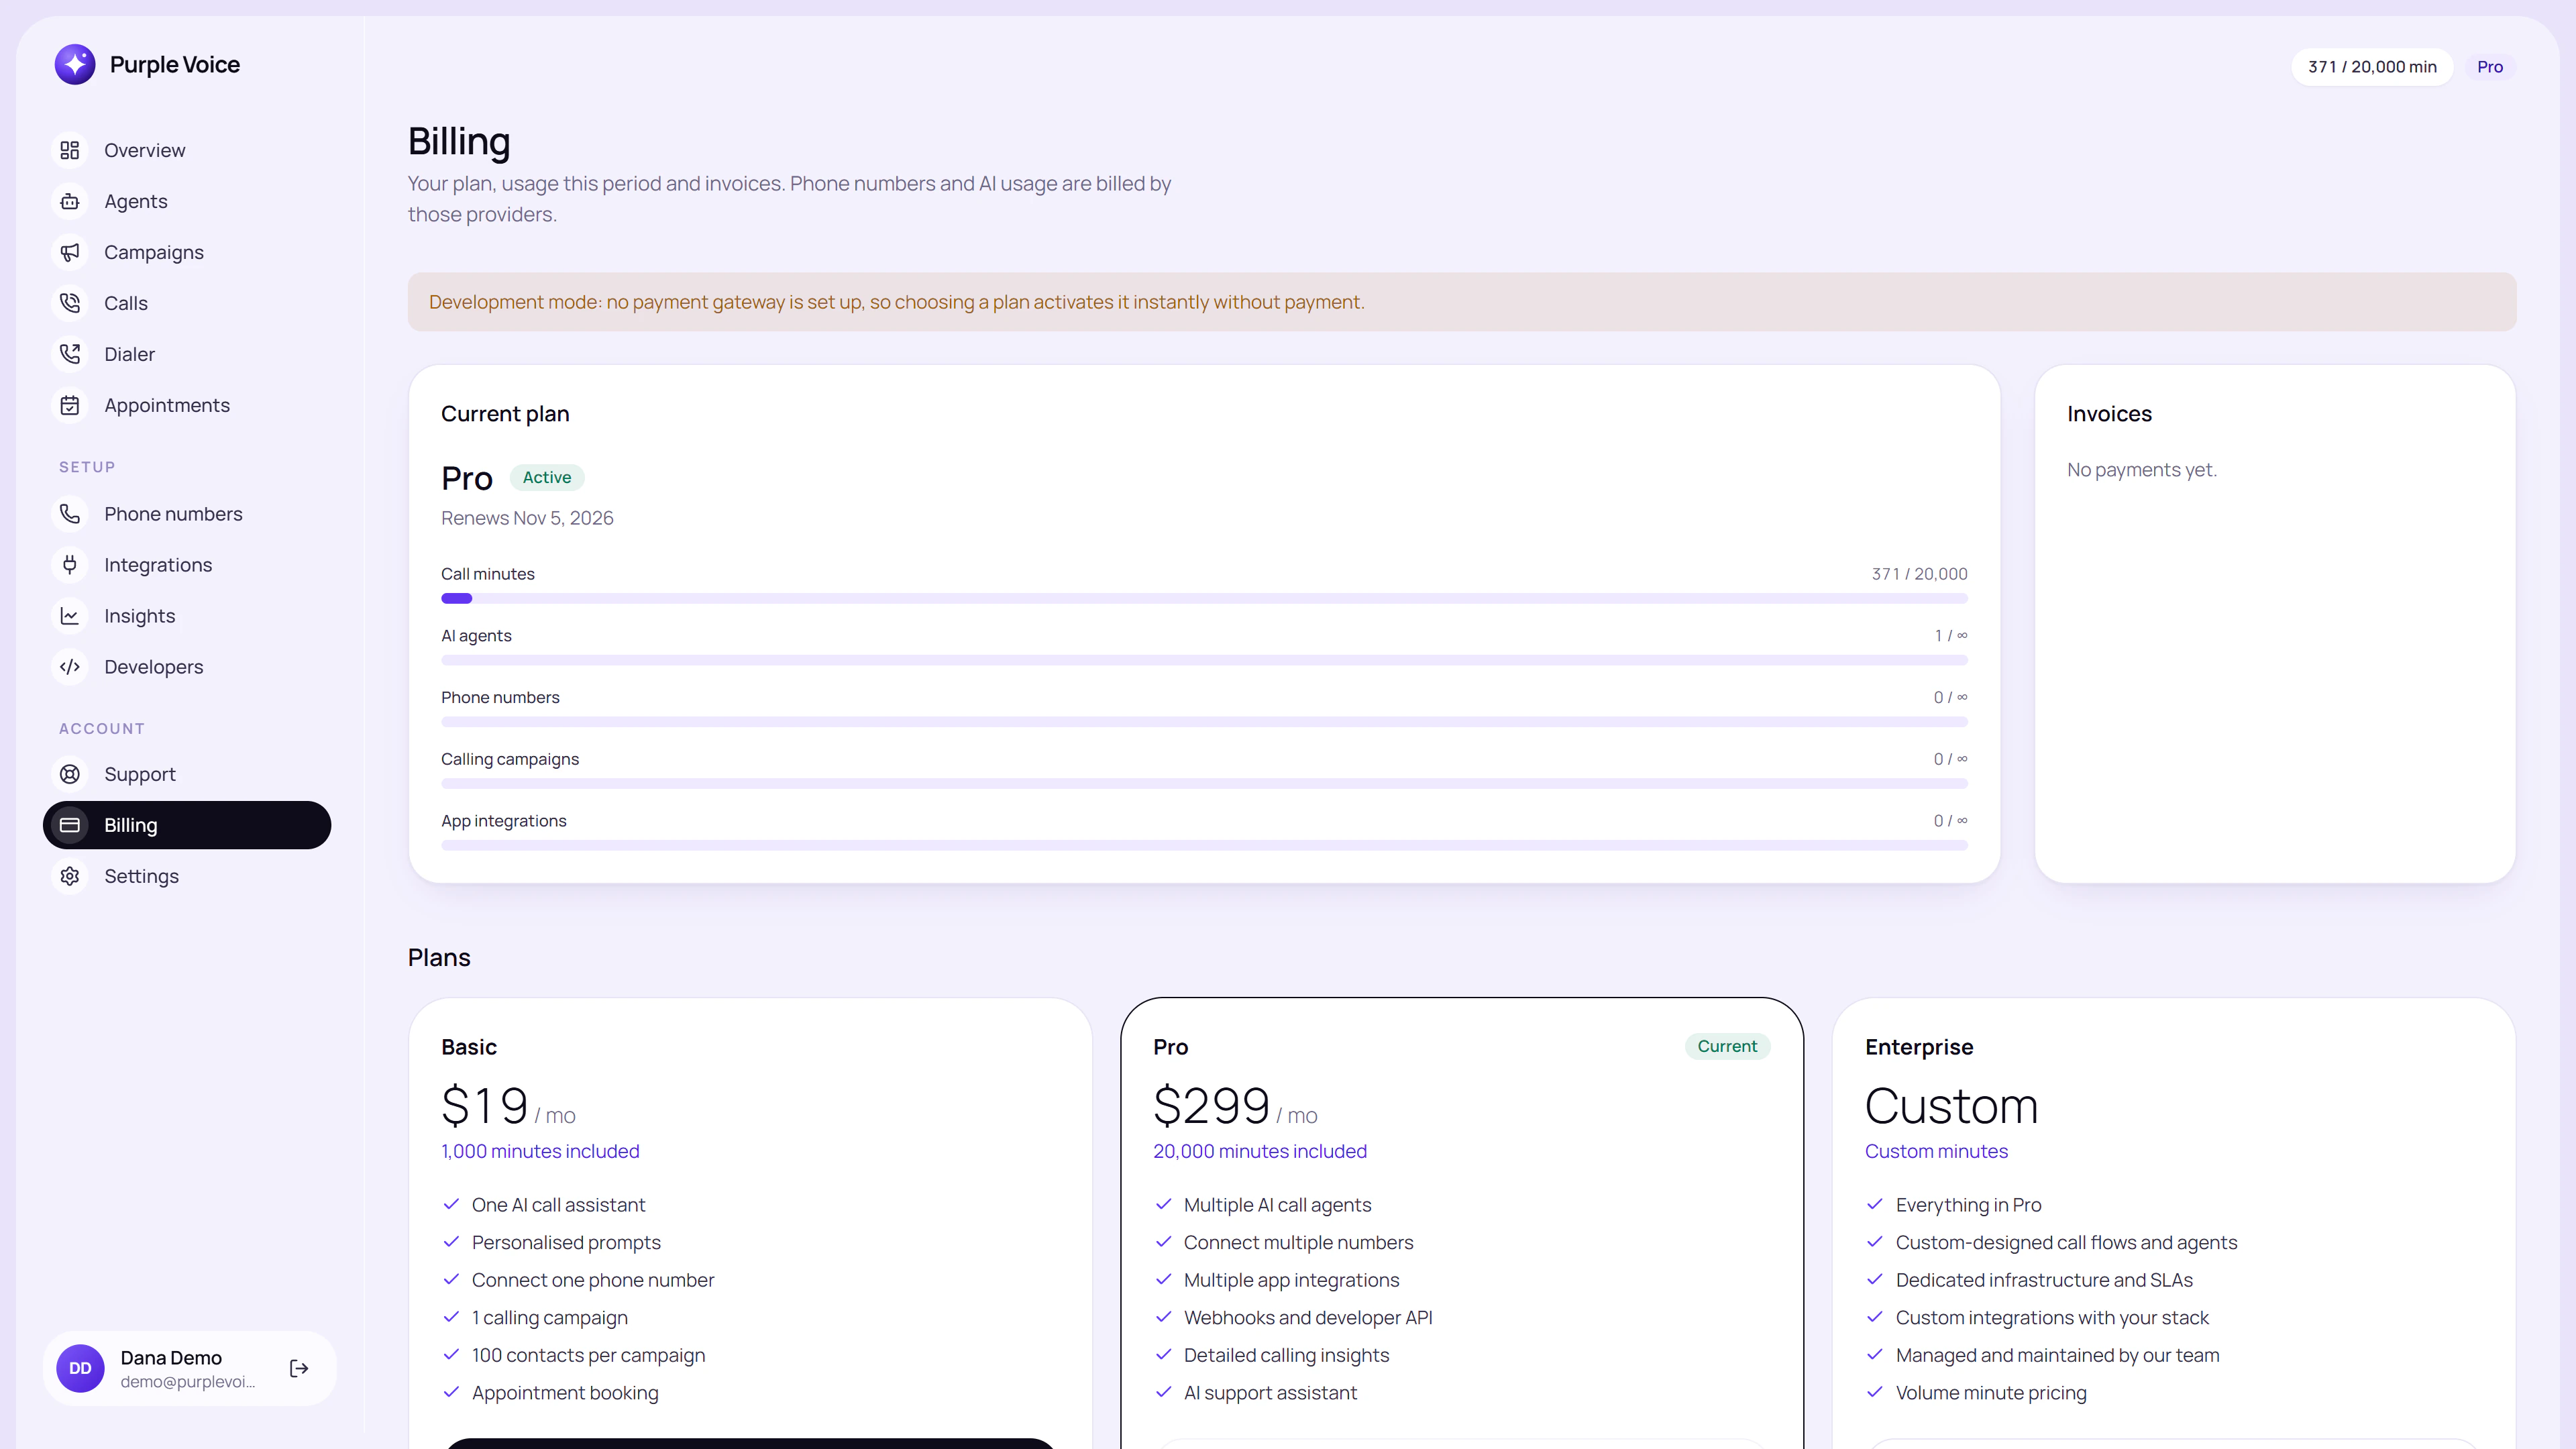The image size is (2576, 1449).
Task: Click 'Dedicated infrastructure and SLAs' feature
Action: point(2044,1280)
